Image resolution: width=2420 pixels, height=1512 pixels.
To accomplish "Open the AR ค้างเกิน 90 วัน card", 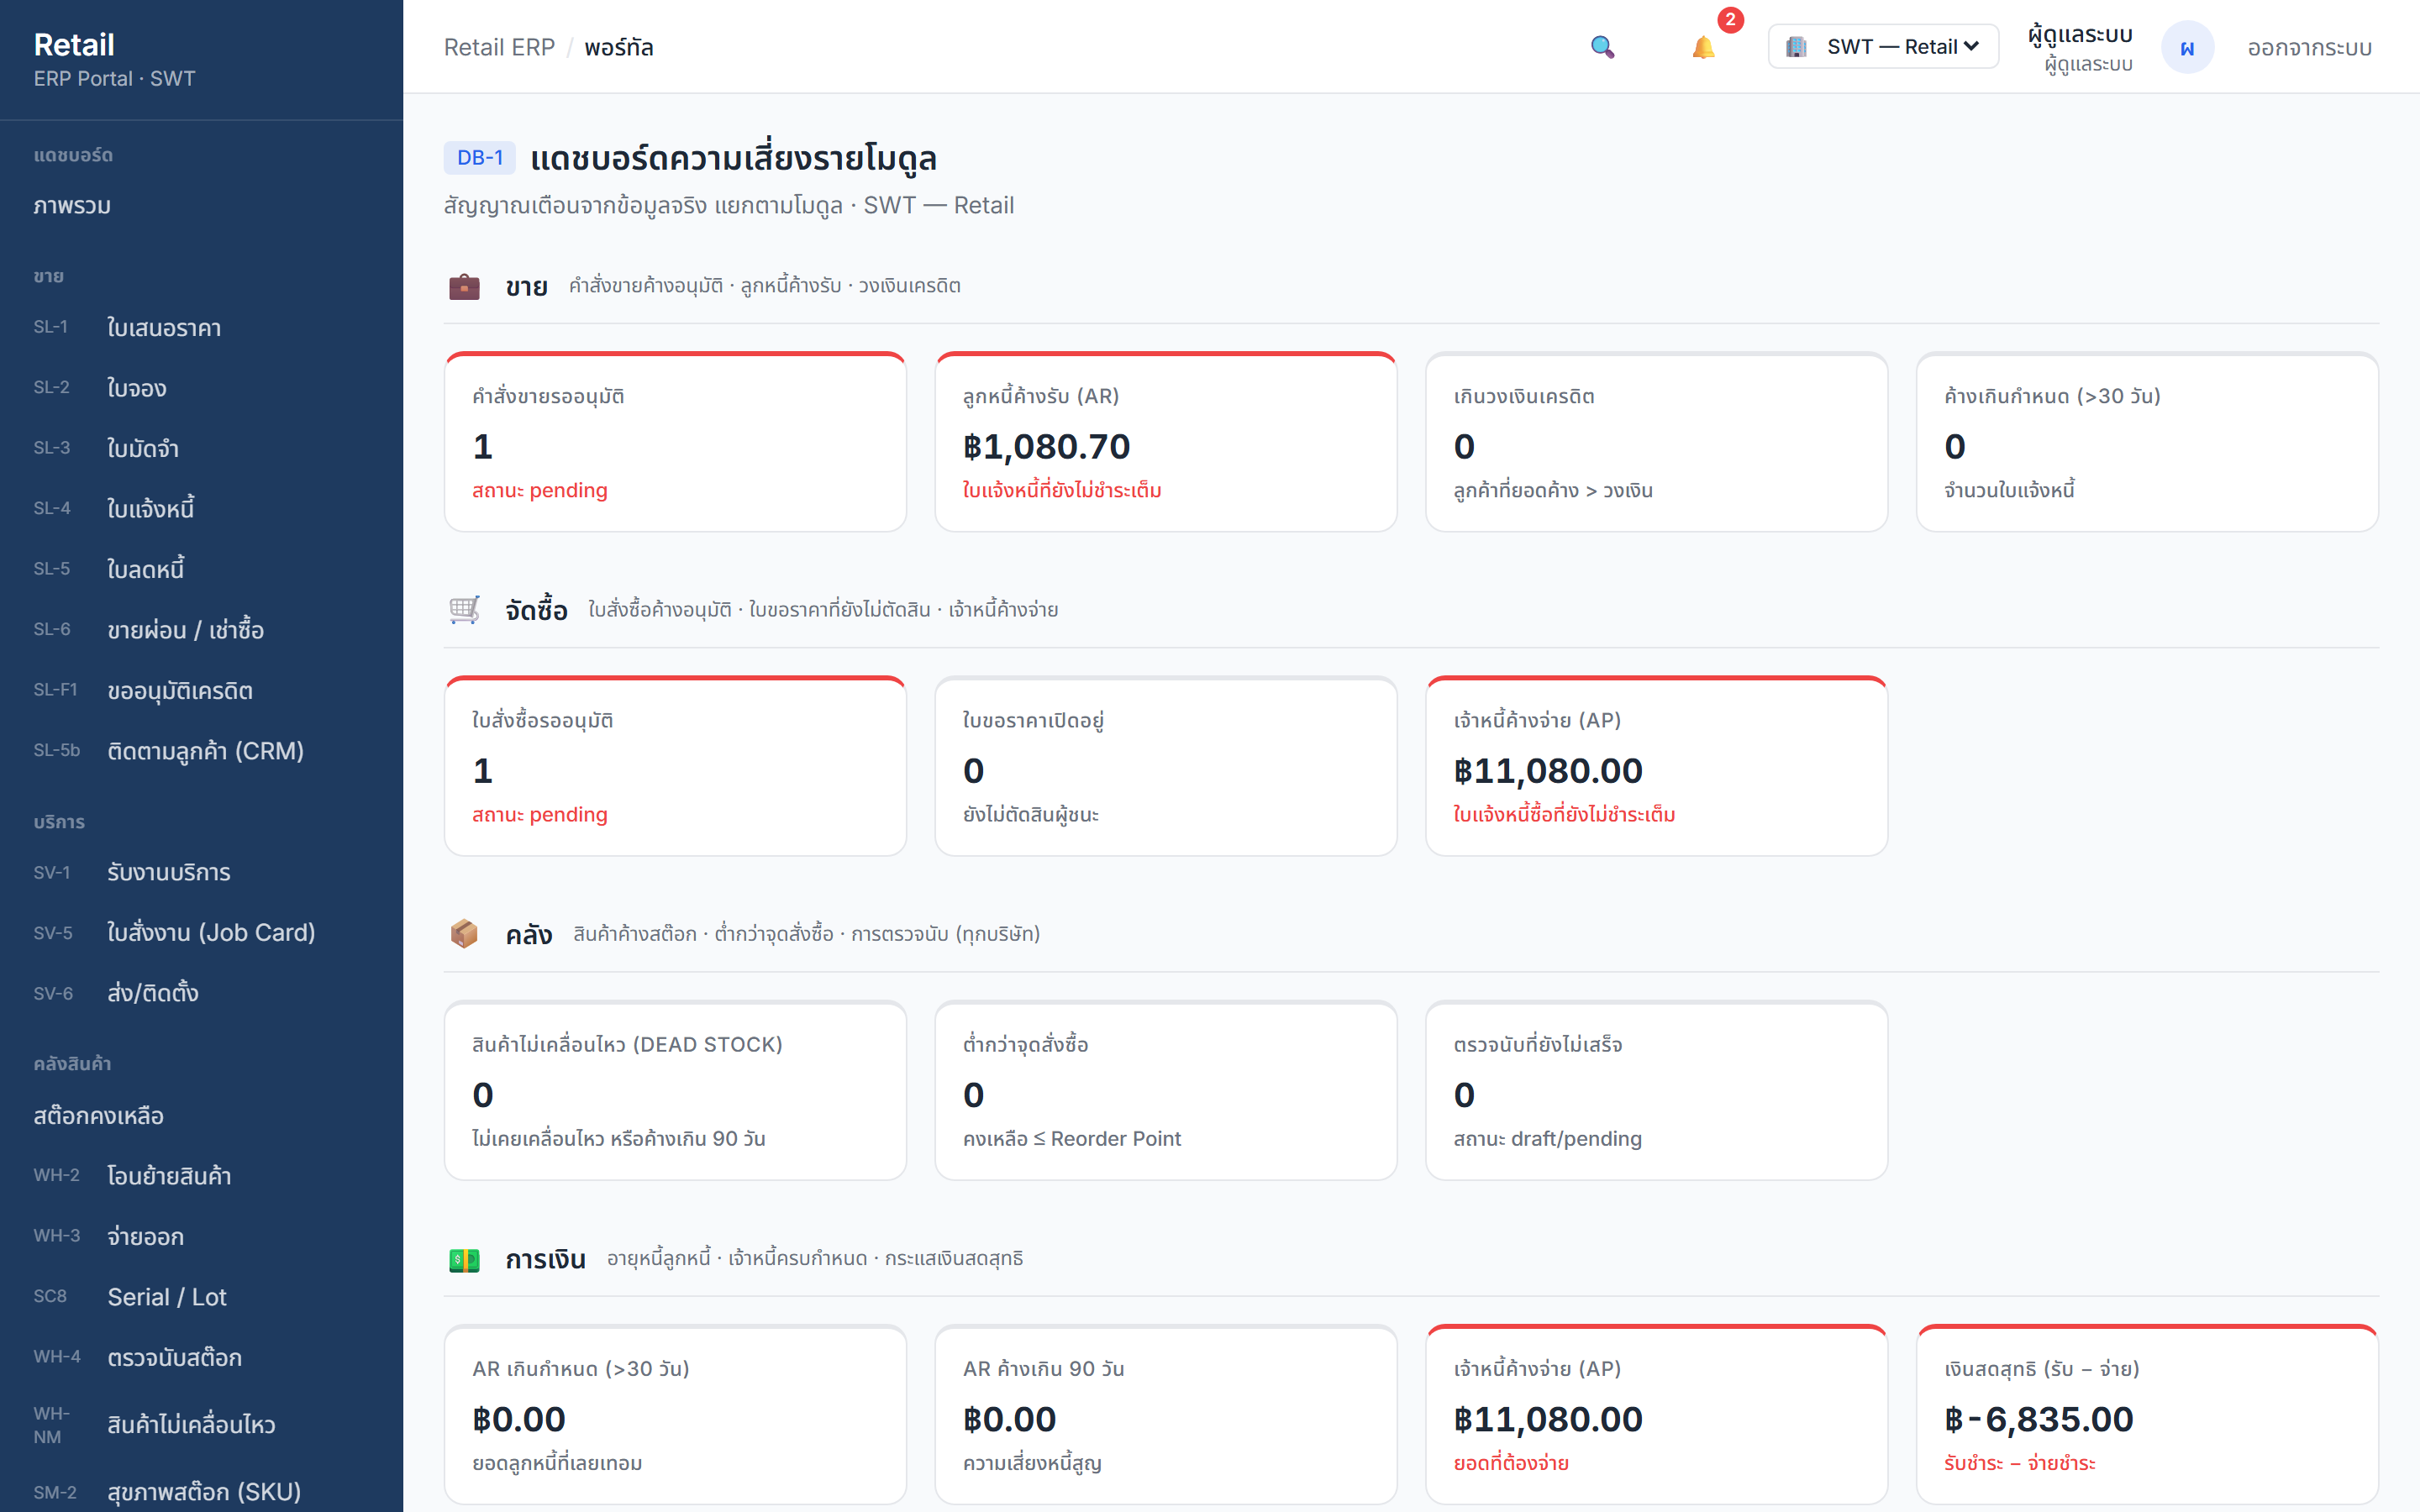I will coord(1166,1415).
